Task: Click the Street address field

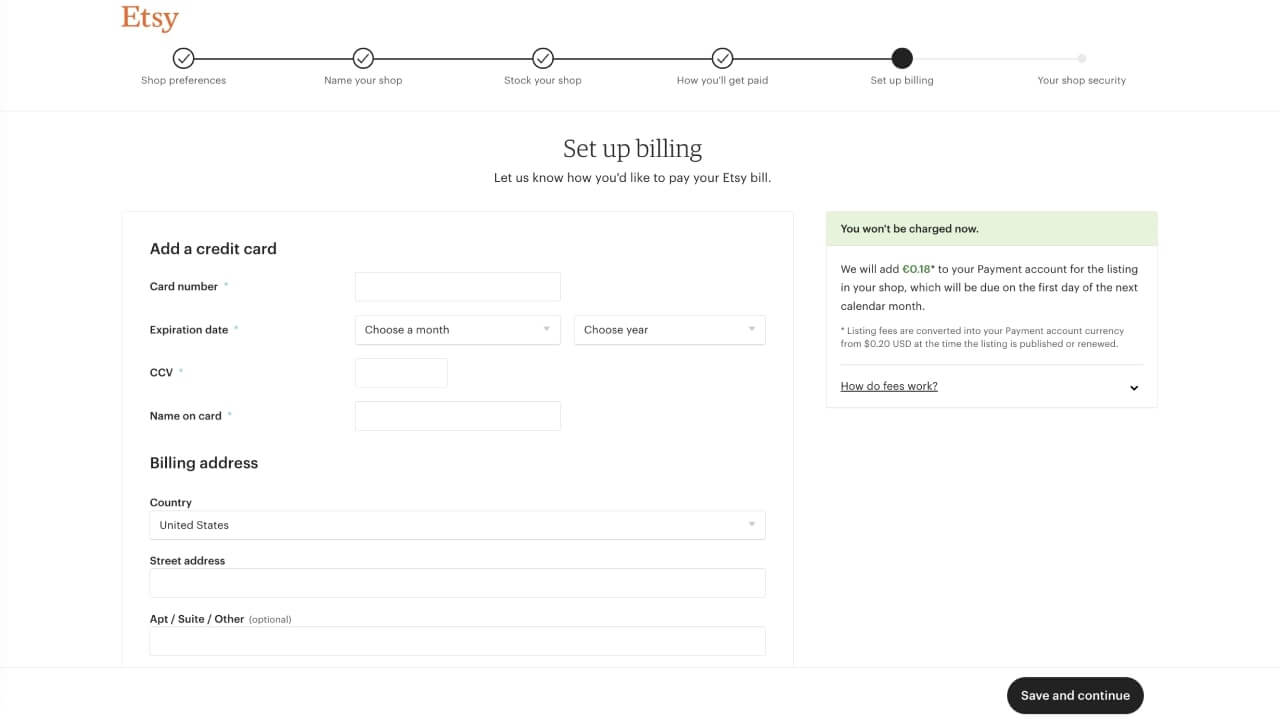Action: click(457, 582)
